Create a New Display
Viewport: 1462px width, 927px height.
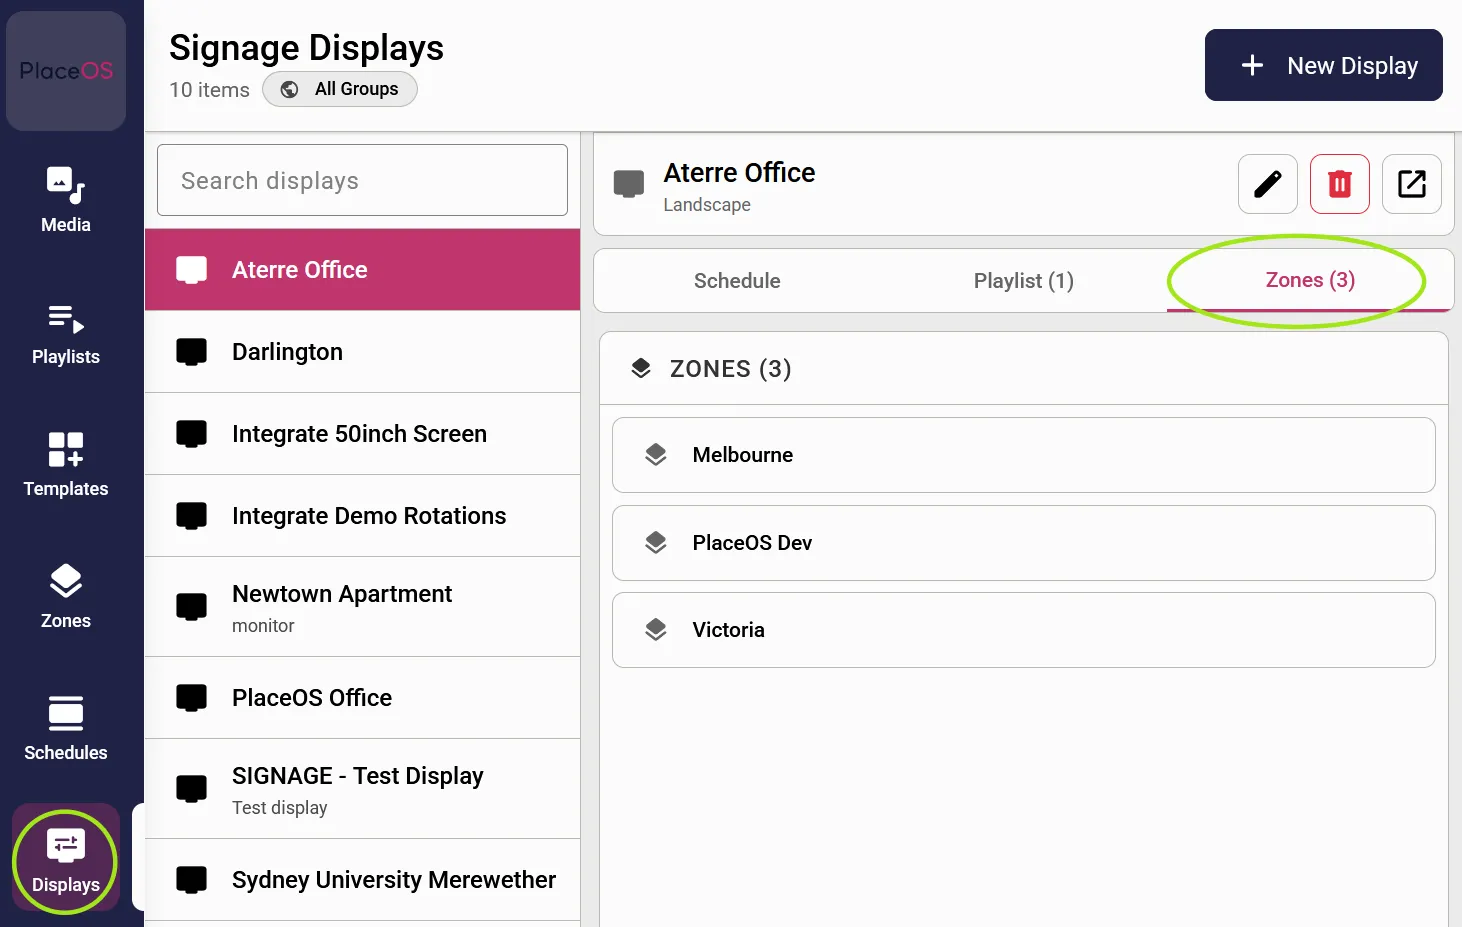point(1324,65)
